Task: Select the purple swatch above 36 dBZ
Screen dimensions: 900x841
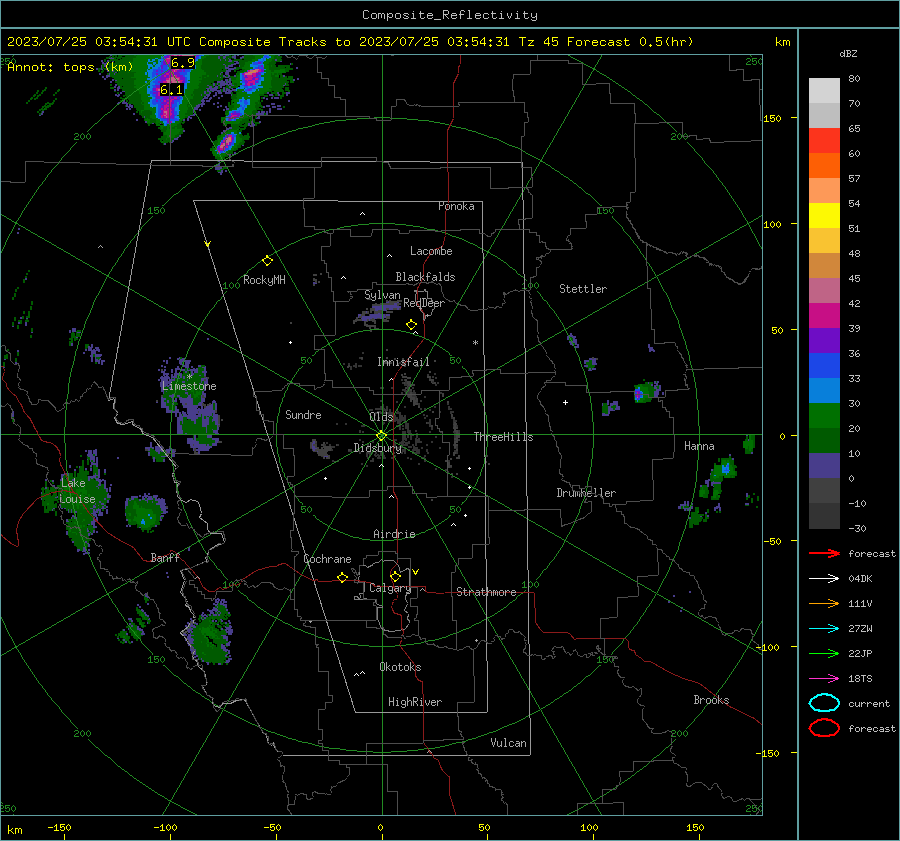Action: pos(824,340)
